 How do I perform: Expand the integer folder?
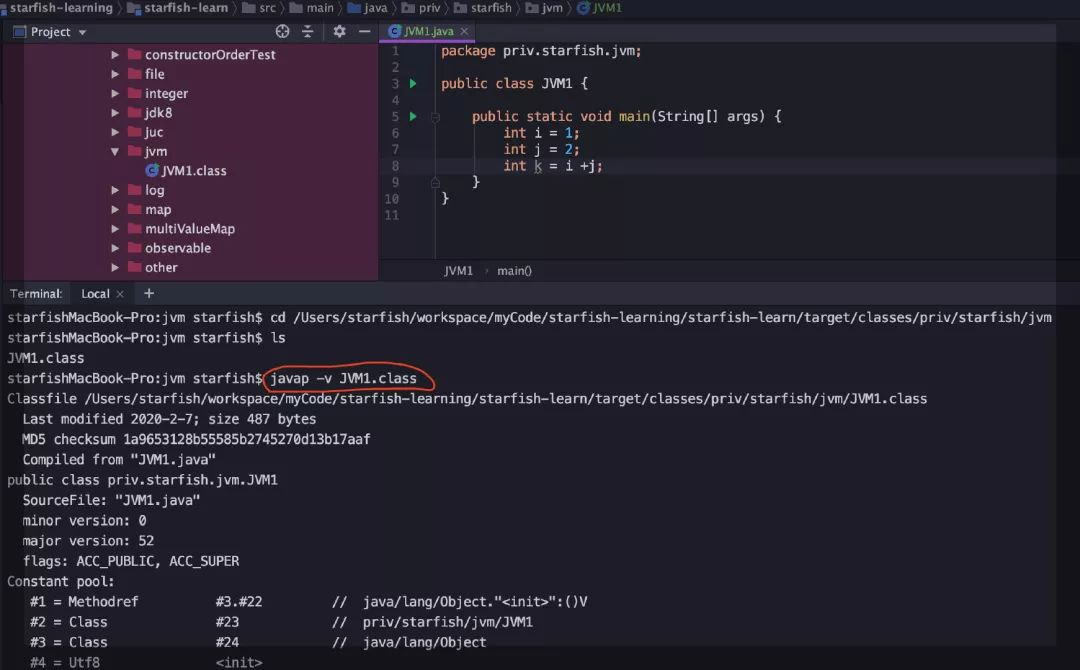[x=115, y=93]
